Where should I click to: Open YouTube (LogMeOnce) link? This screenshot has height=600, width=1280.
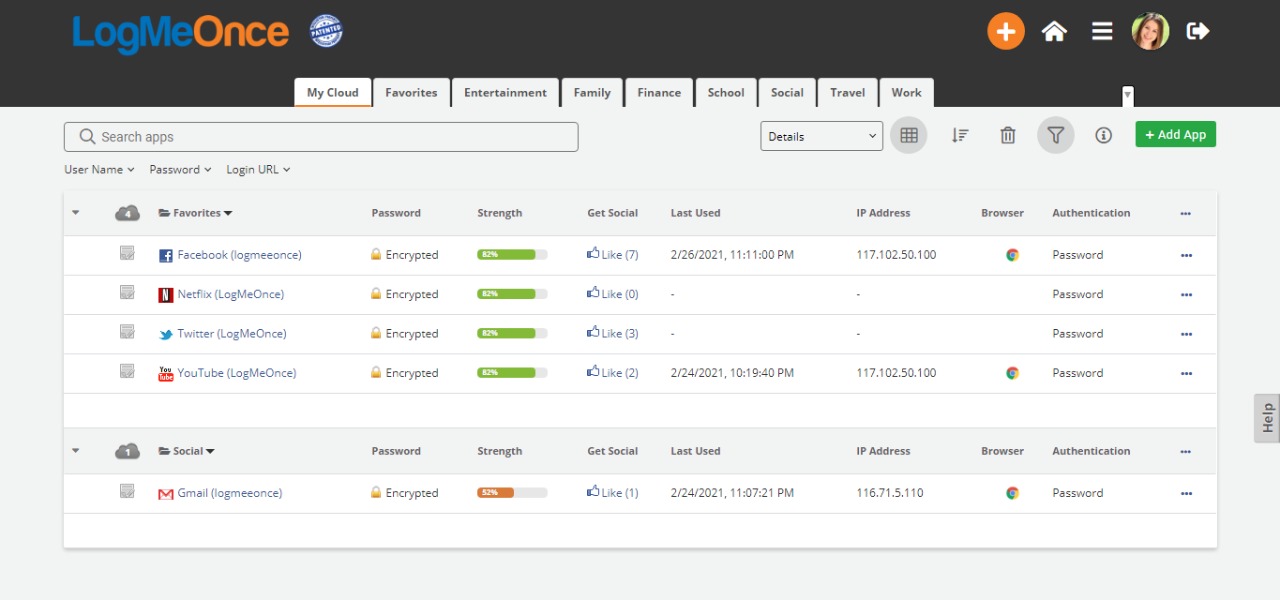coord(237,373)
